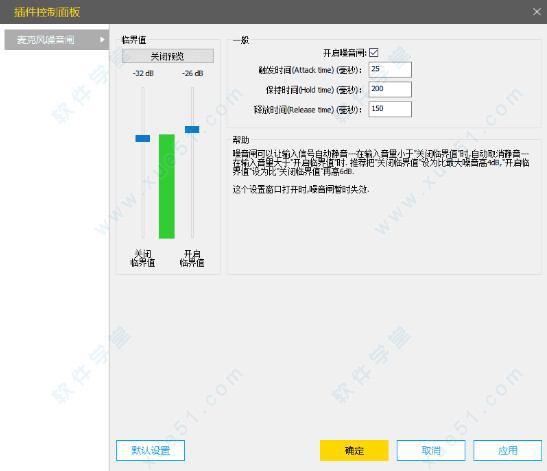Click the -32 dB value label

point(143,73)
